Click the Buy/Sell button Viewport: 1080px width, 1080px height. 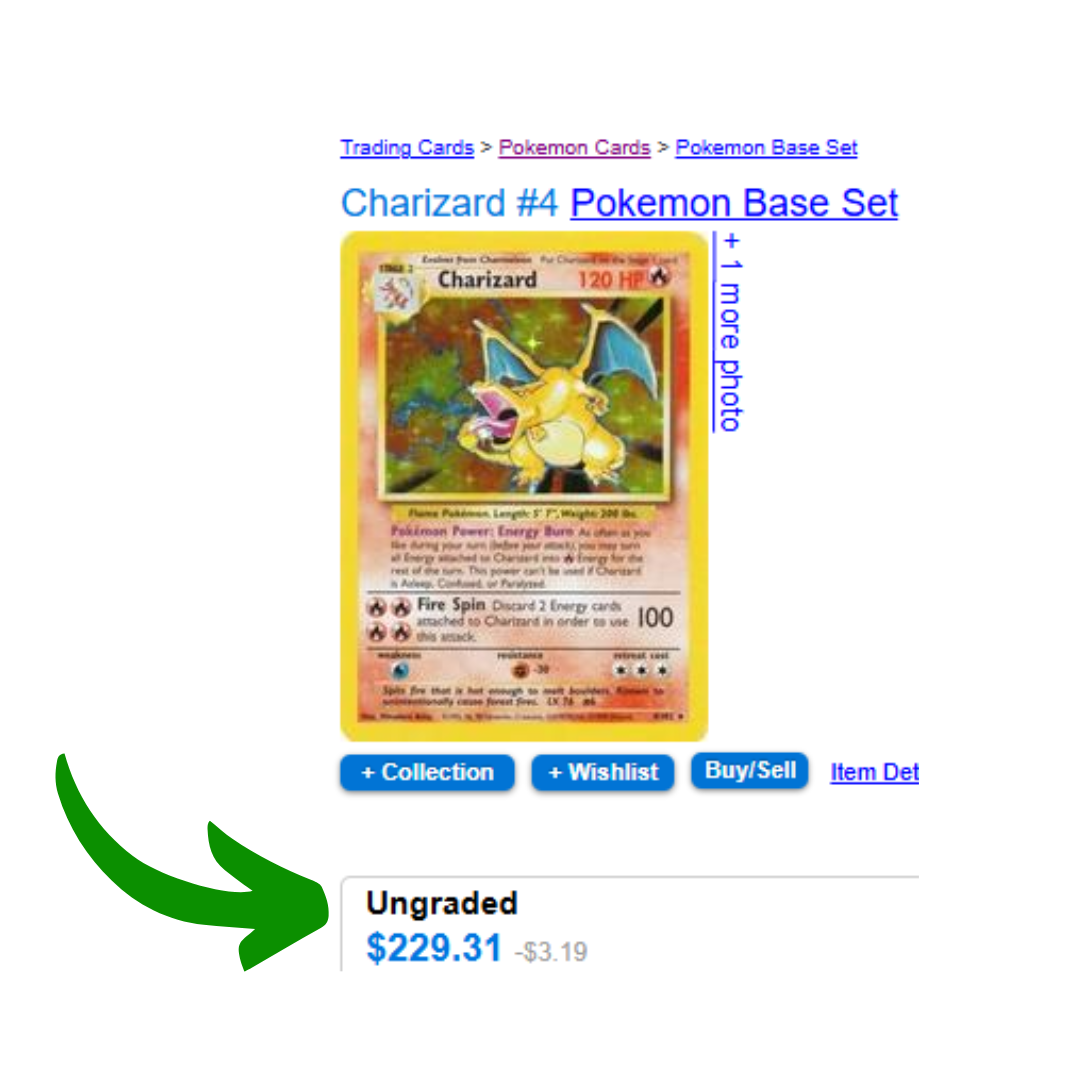[750, 770]
